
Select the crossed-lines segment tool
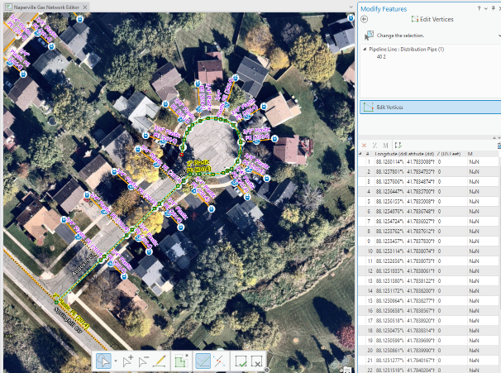(x=219, y=361)
